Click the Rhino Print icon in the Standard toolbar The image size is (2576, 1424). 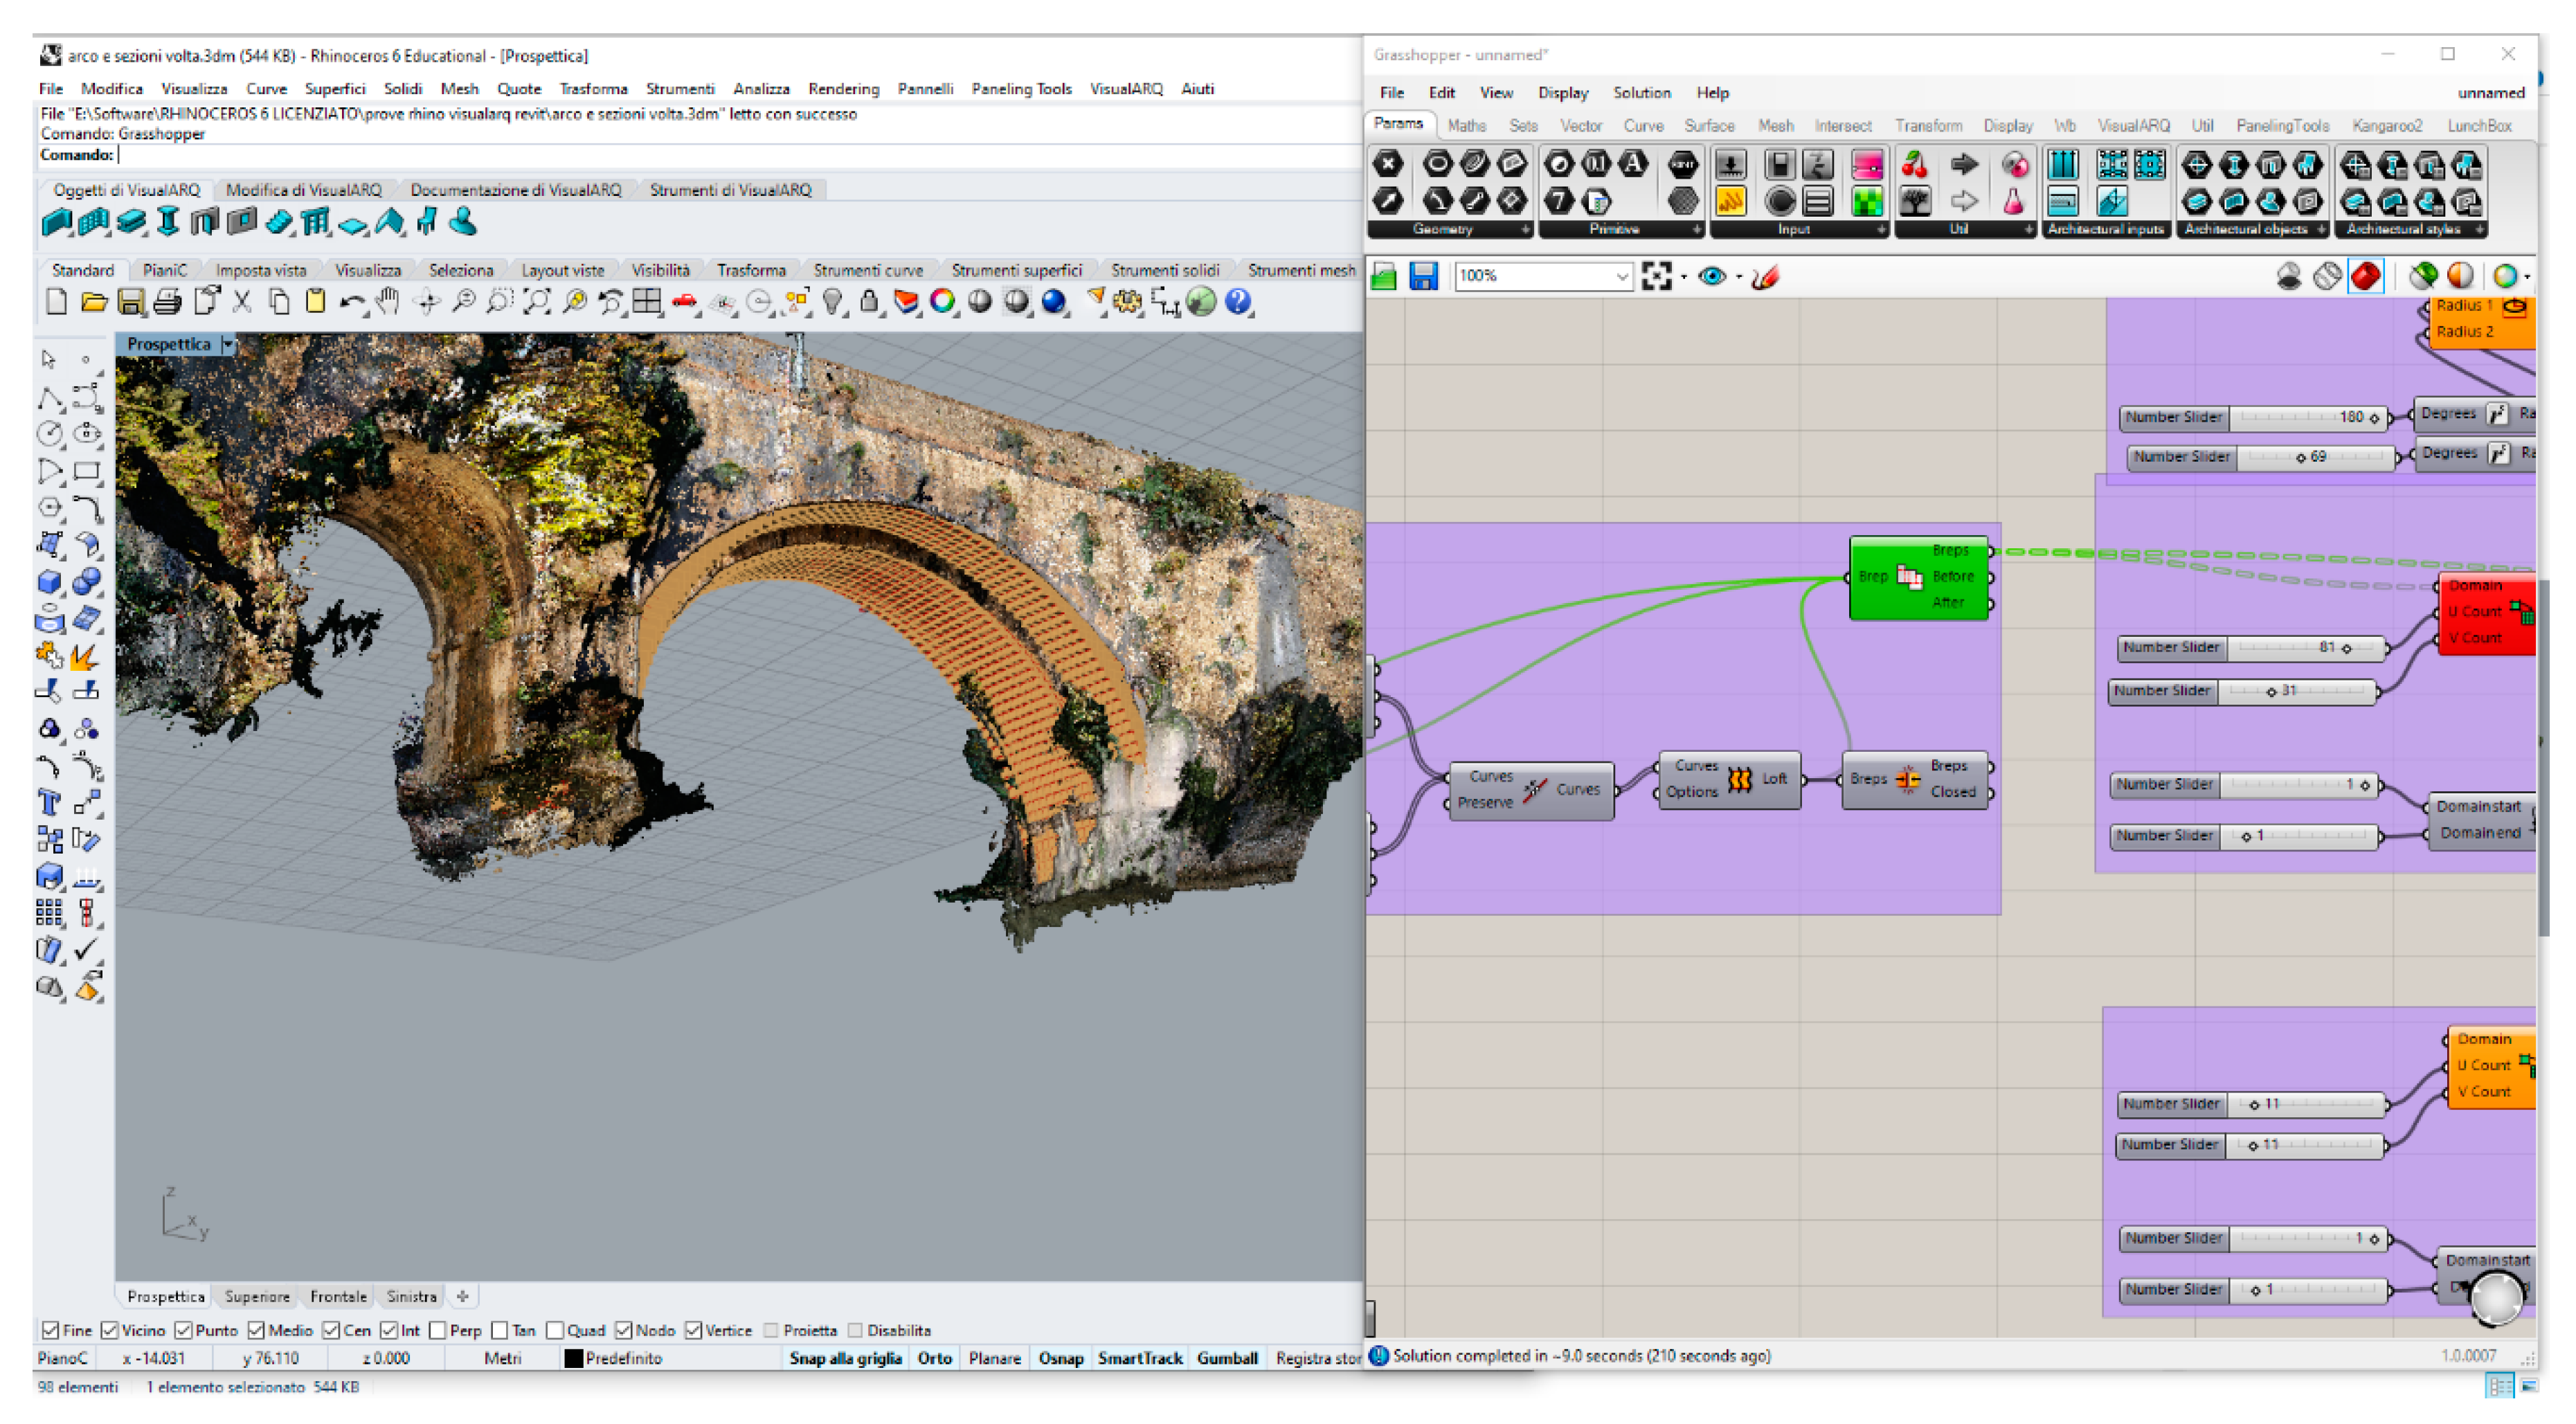(168, 302)
